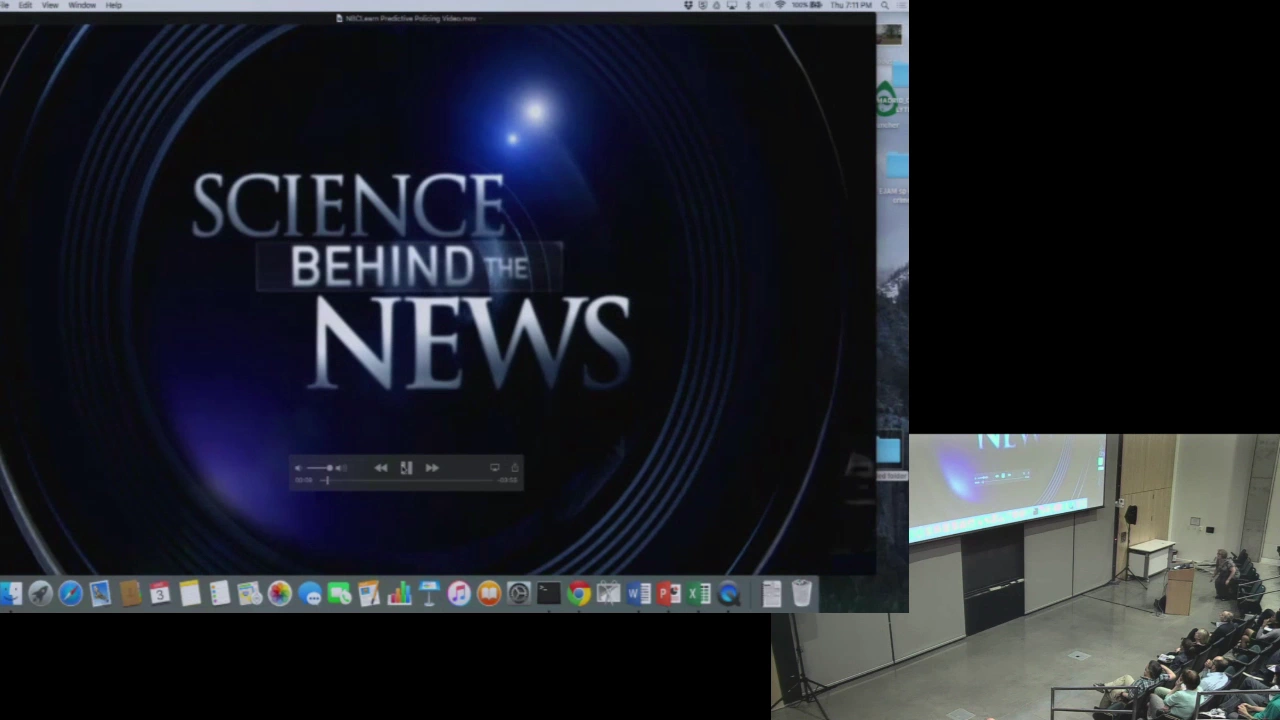Open the Window menu
Image resolution: width=1280 pixels, height=720 pixels.
click(82, 5)
